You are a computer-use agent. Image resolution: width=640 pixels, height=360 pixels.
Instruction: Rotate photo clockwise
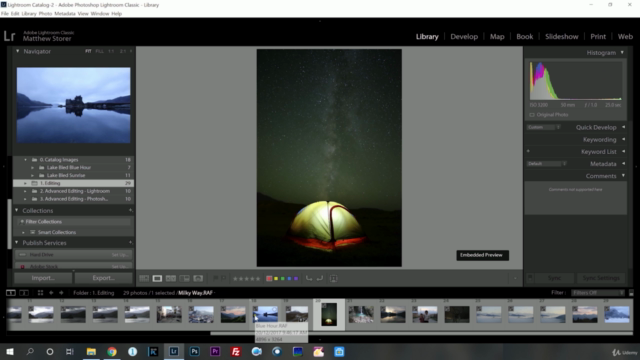click(x=320, y=278)
